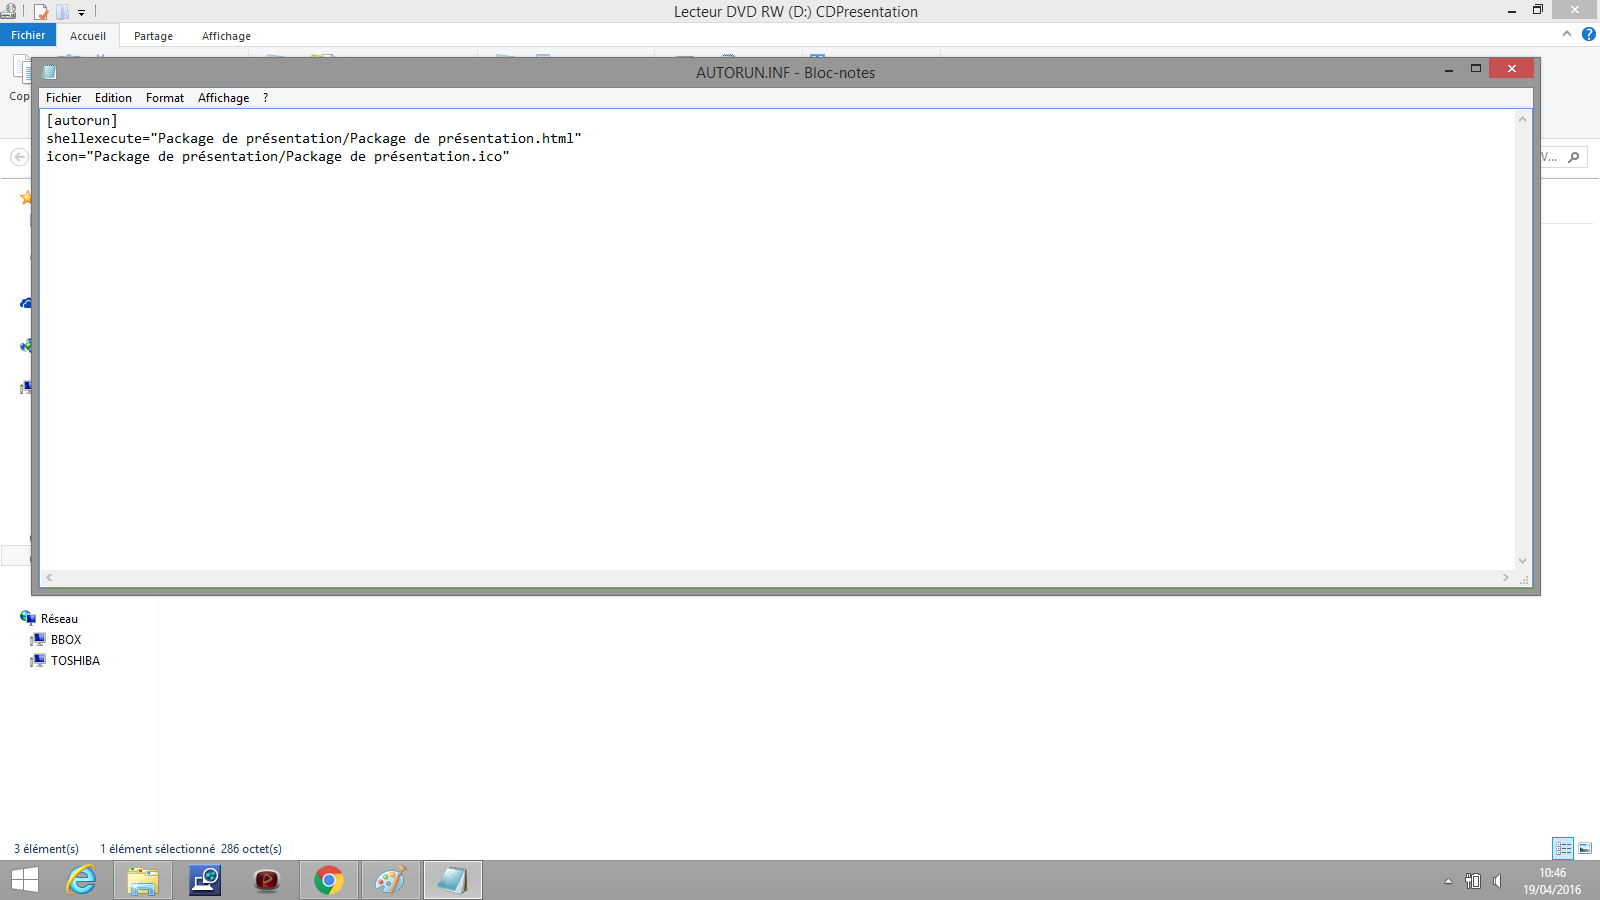This screenshot has height=900, width=1600.
Task: Click in the shellexecute line of text
Action: [x=314, y=139]
